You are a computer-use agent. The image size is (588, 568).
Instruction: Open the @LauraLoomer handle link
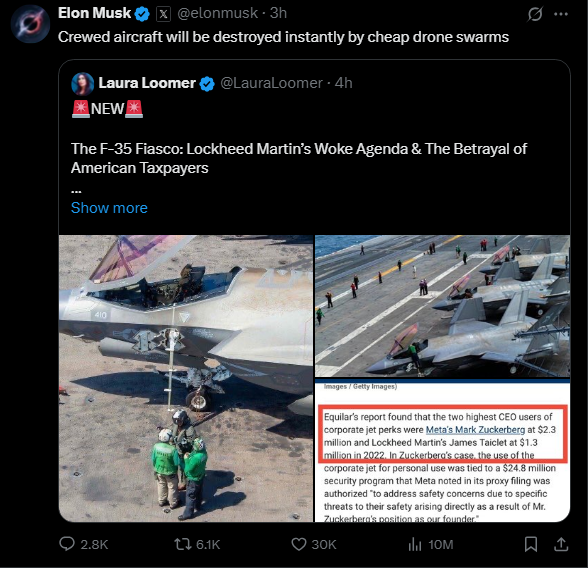(272, 83)
